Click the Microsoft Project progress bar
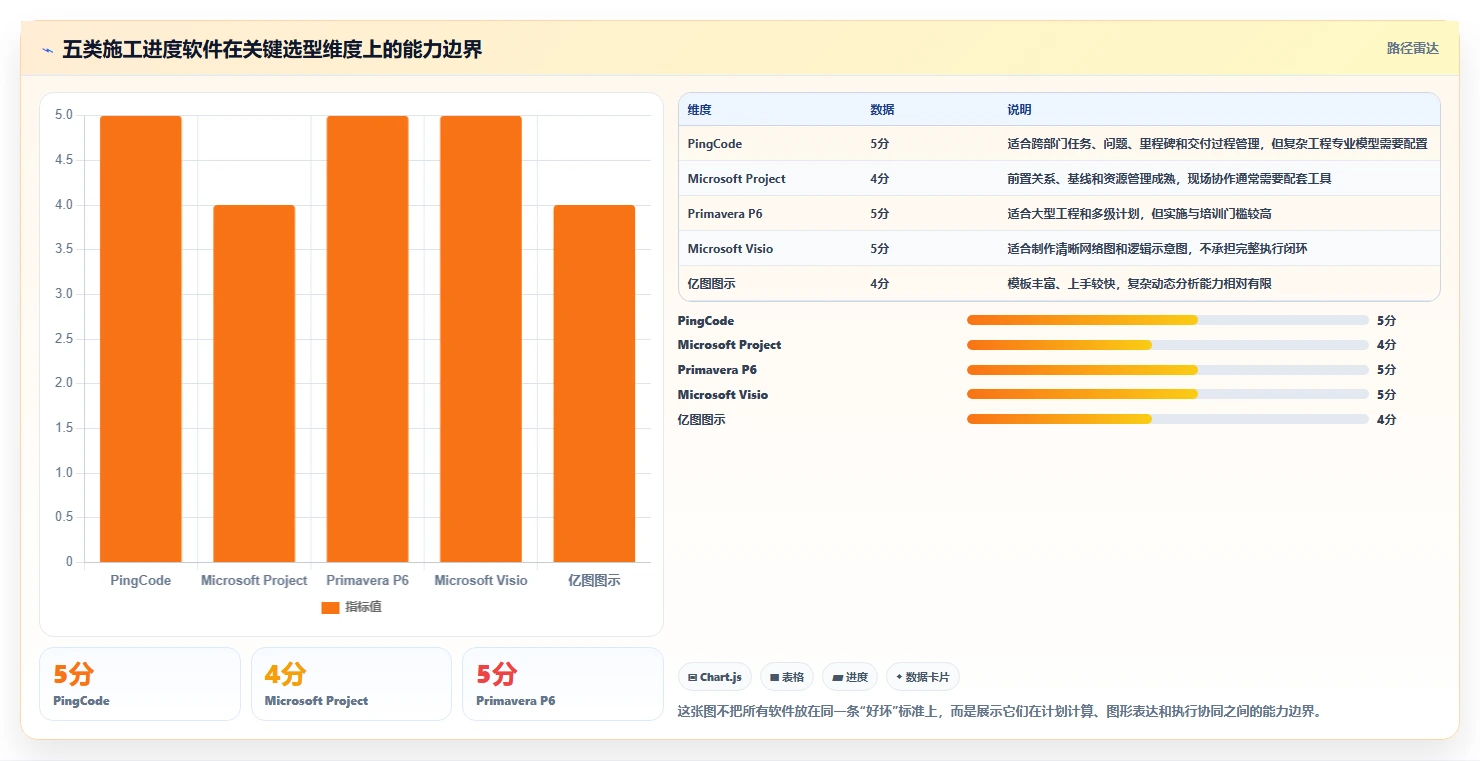Screen dimensions: 1480x761 [x=1168, y=345]
